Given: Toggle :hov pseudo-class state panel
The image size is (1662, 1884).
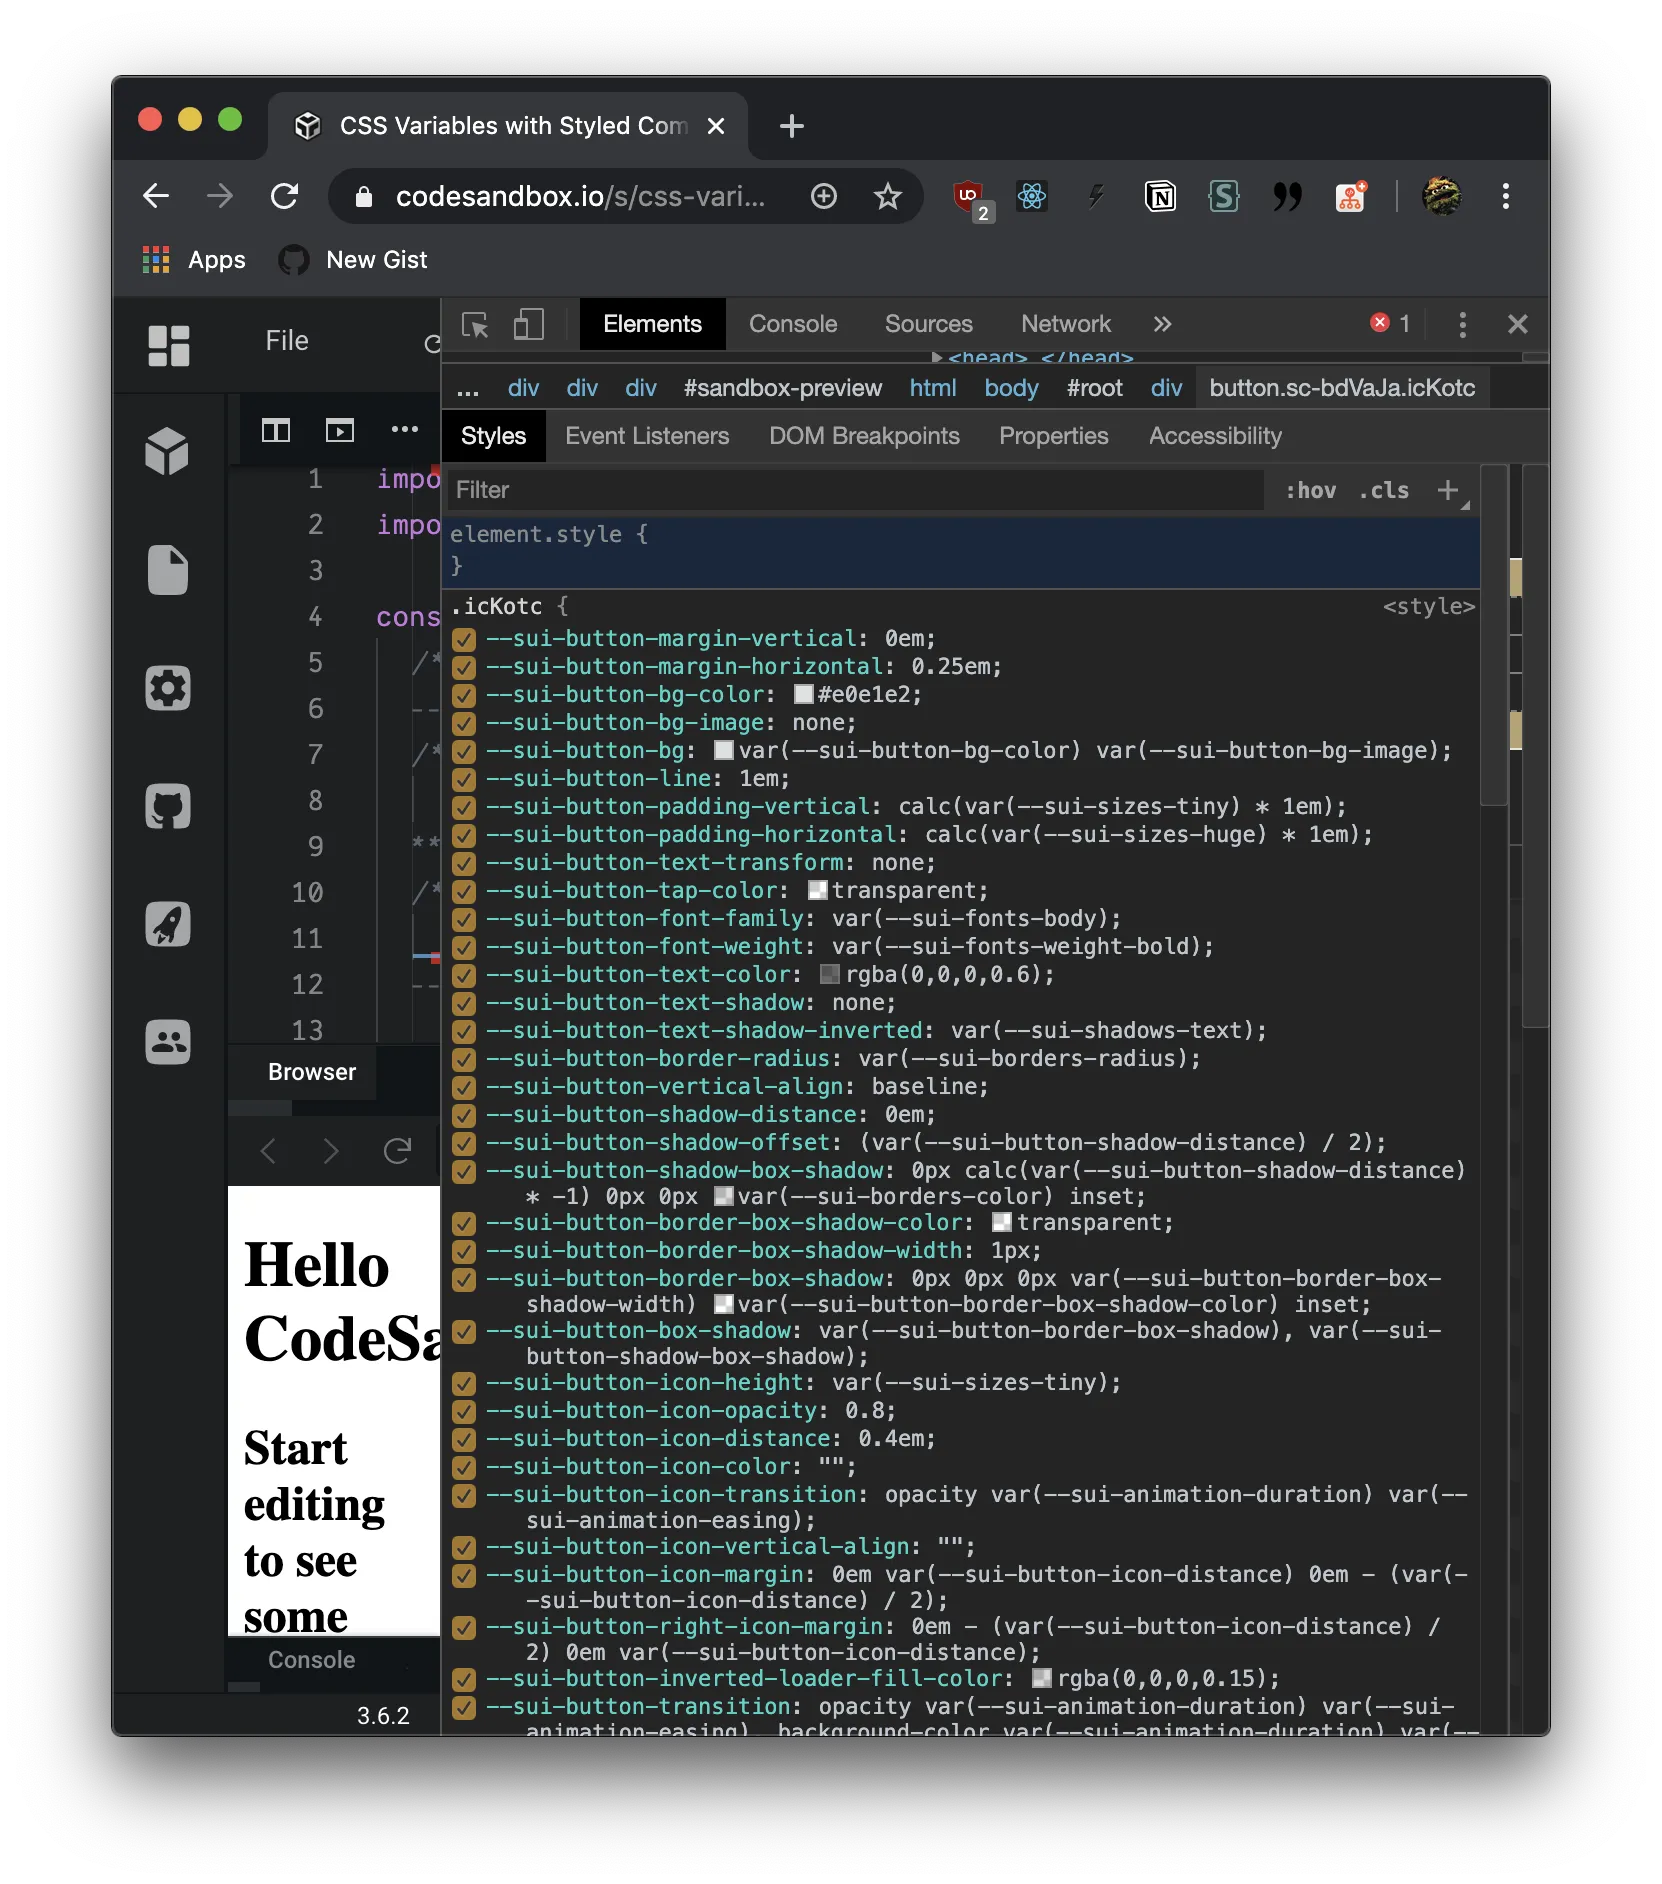Looking at the screenshot, I should (x=1310, y=490).
